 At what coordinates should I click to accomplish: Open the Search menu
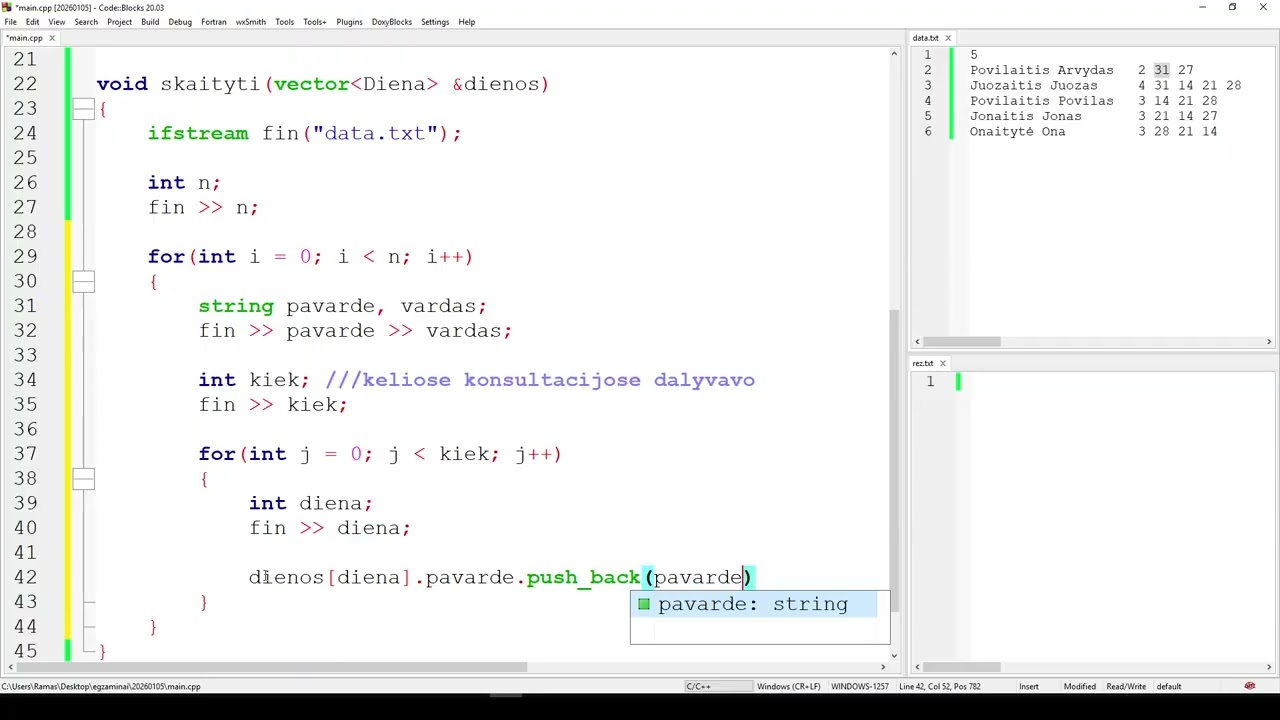(86, 22)
